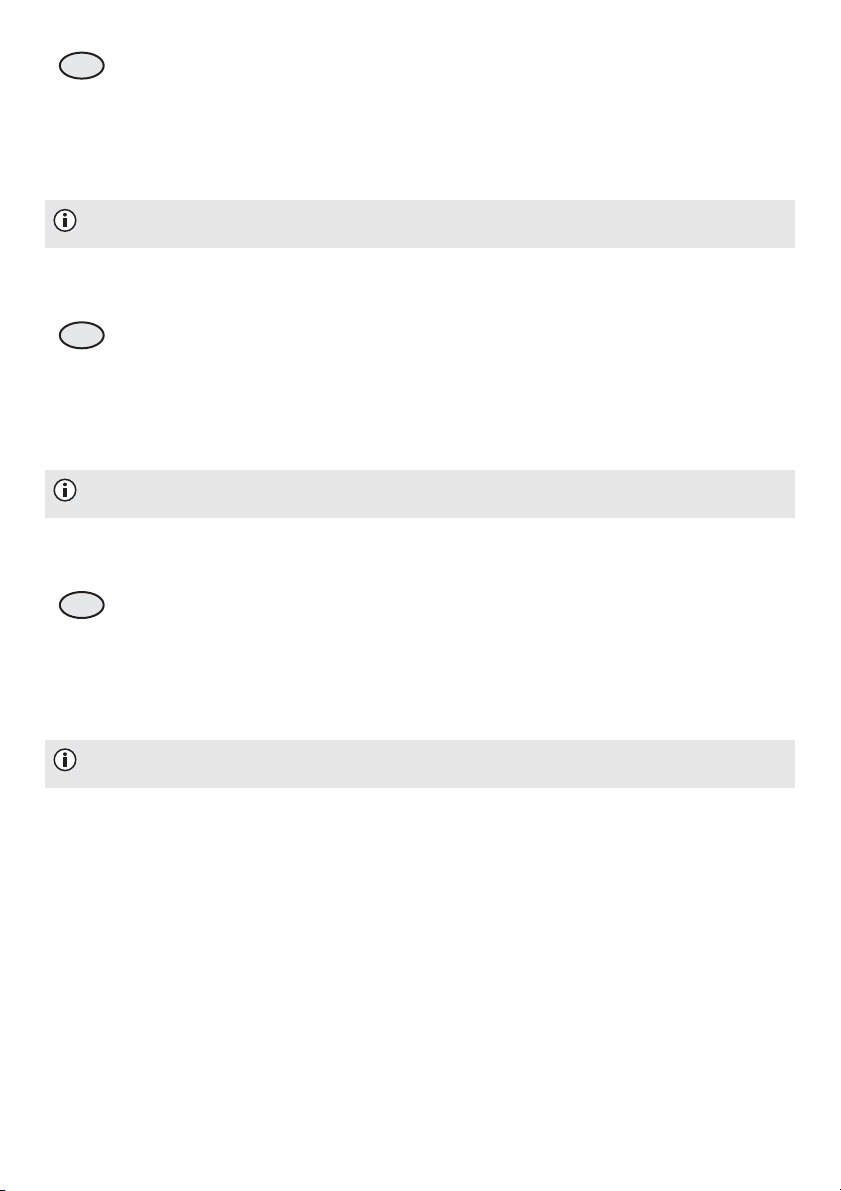The width and height of the screenshot is (841, 1191).
Task: Tap the oval key above the first note bar
Action: click(x=81, y=67)
